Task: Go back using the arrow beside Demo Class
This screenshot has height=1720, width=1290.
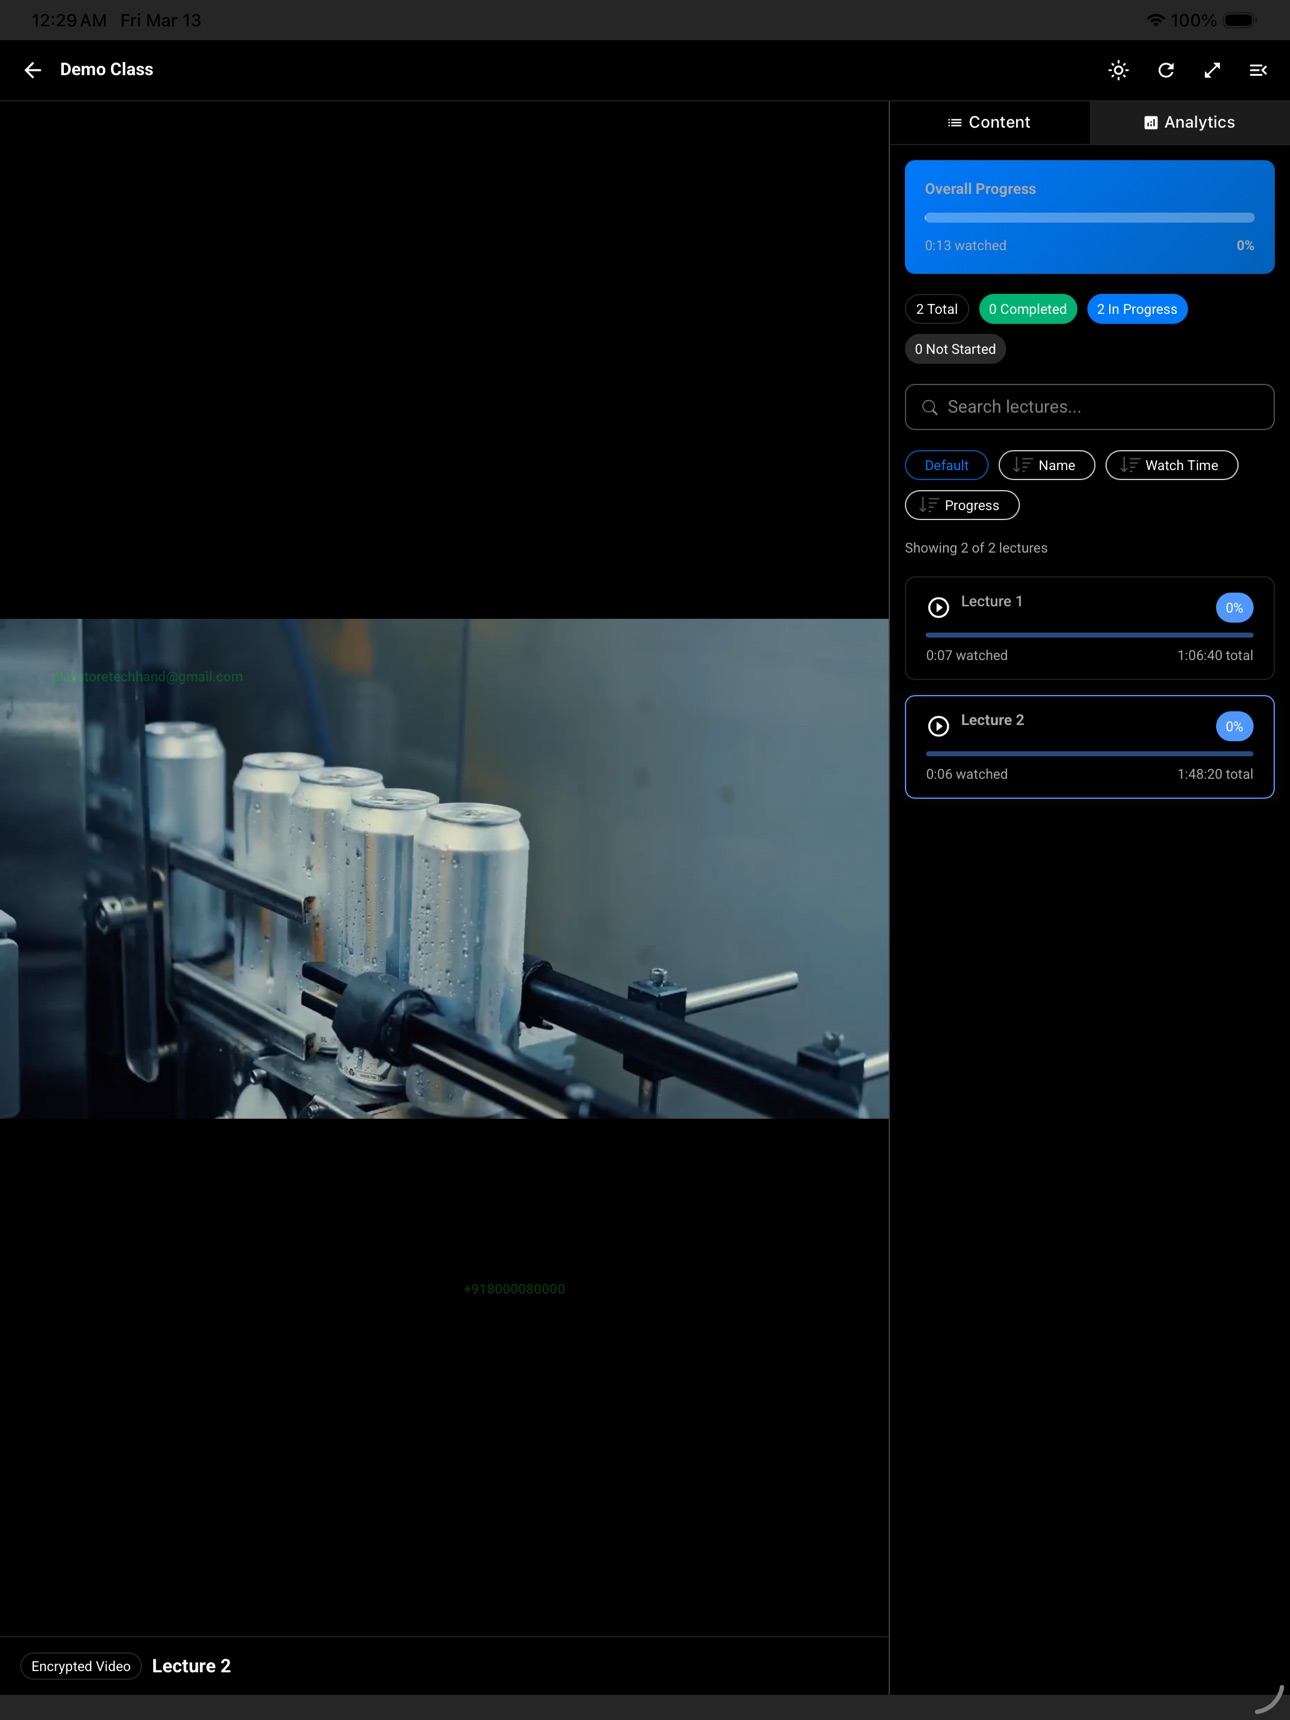Action: (x=33, y=70)
